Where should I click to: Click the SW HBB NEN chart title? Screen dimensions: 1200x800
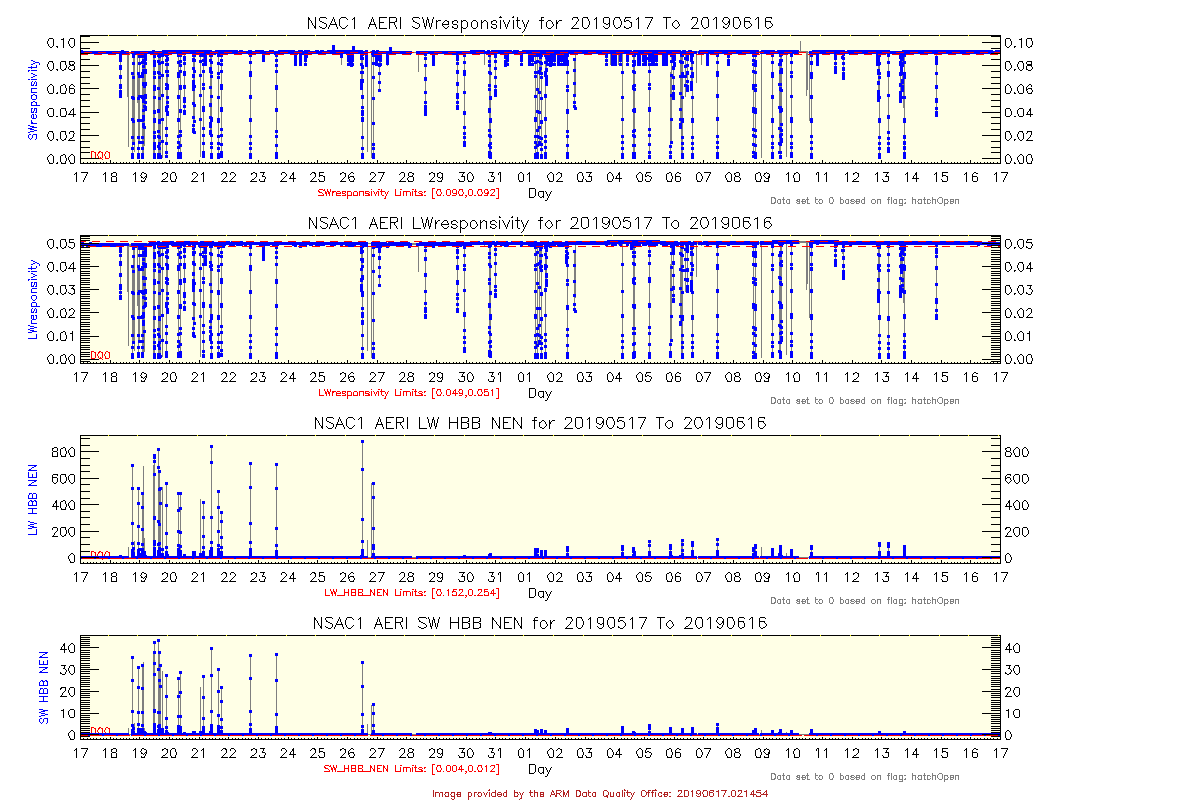[539, 623]
